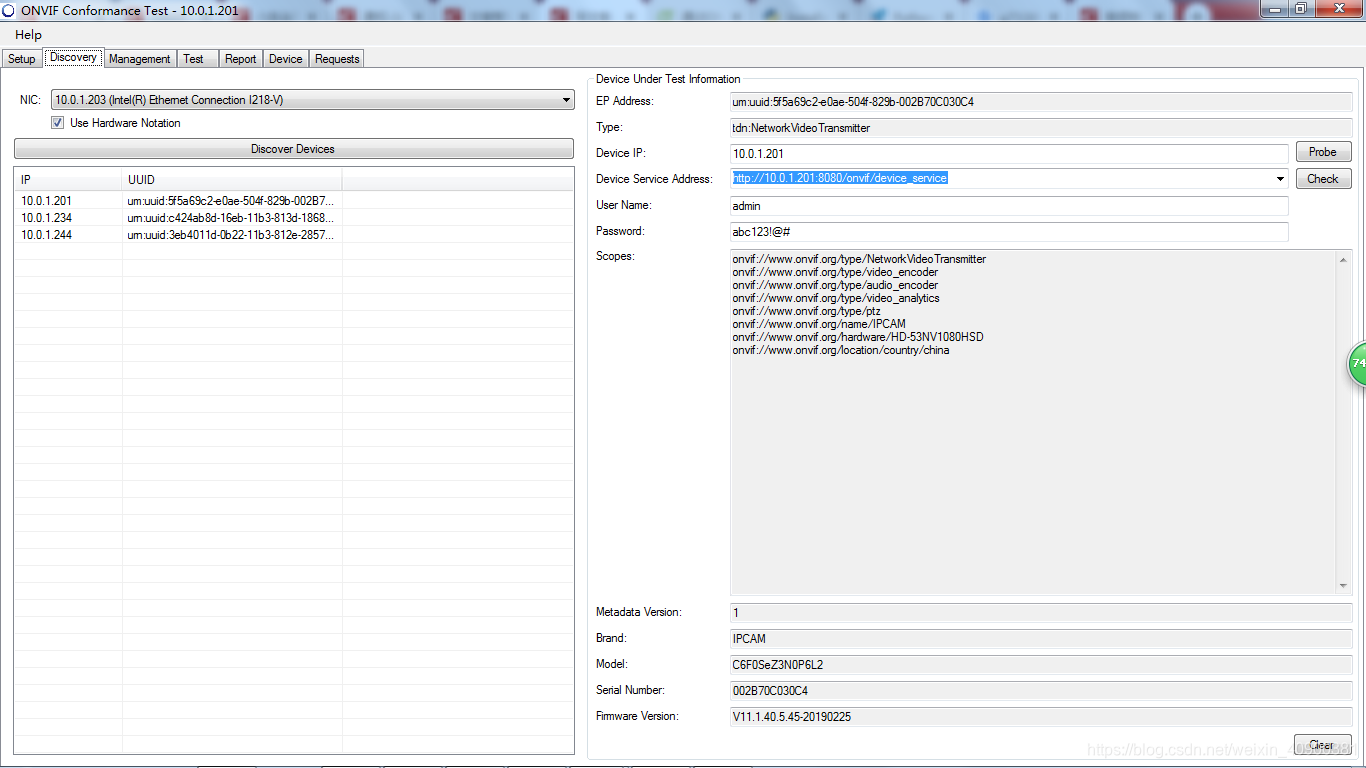
Task: Select device row 10.0.1.244
Action: 294,235
